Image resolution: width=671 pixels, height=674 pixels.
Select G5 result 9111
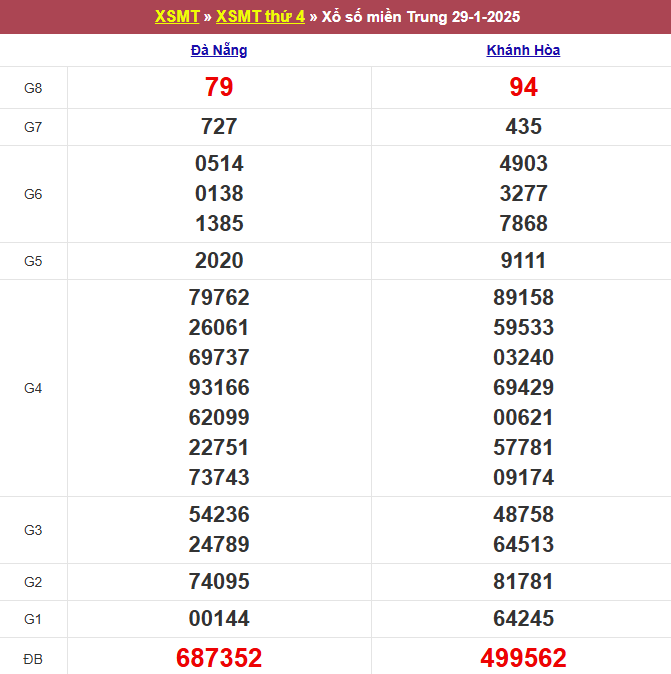click(523, 261)
